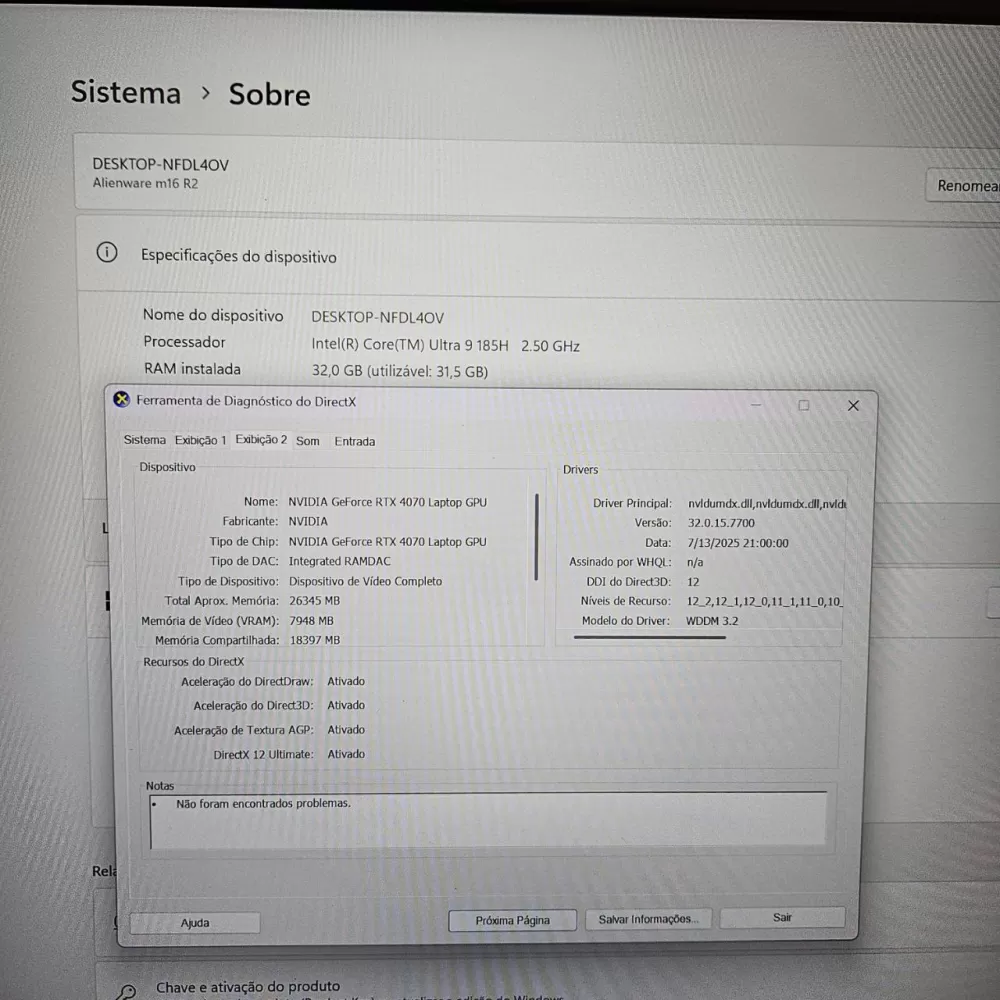Screen dimensions: 1000x1000
Task: Click the driver version 32.0.15.7700
Action: tap(721, 523)
